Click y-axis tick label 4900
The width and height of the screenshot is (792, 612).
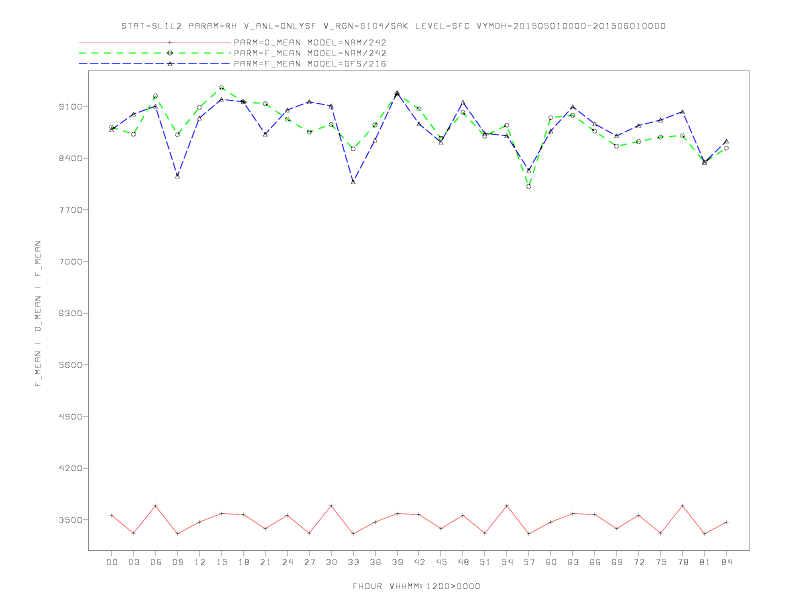pyautogui.click(x=72, y=417)
